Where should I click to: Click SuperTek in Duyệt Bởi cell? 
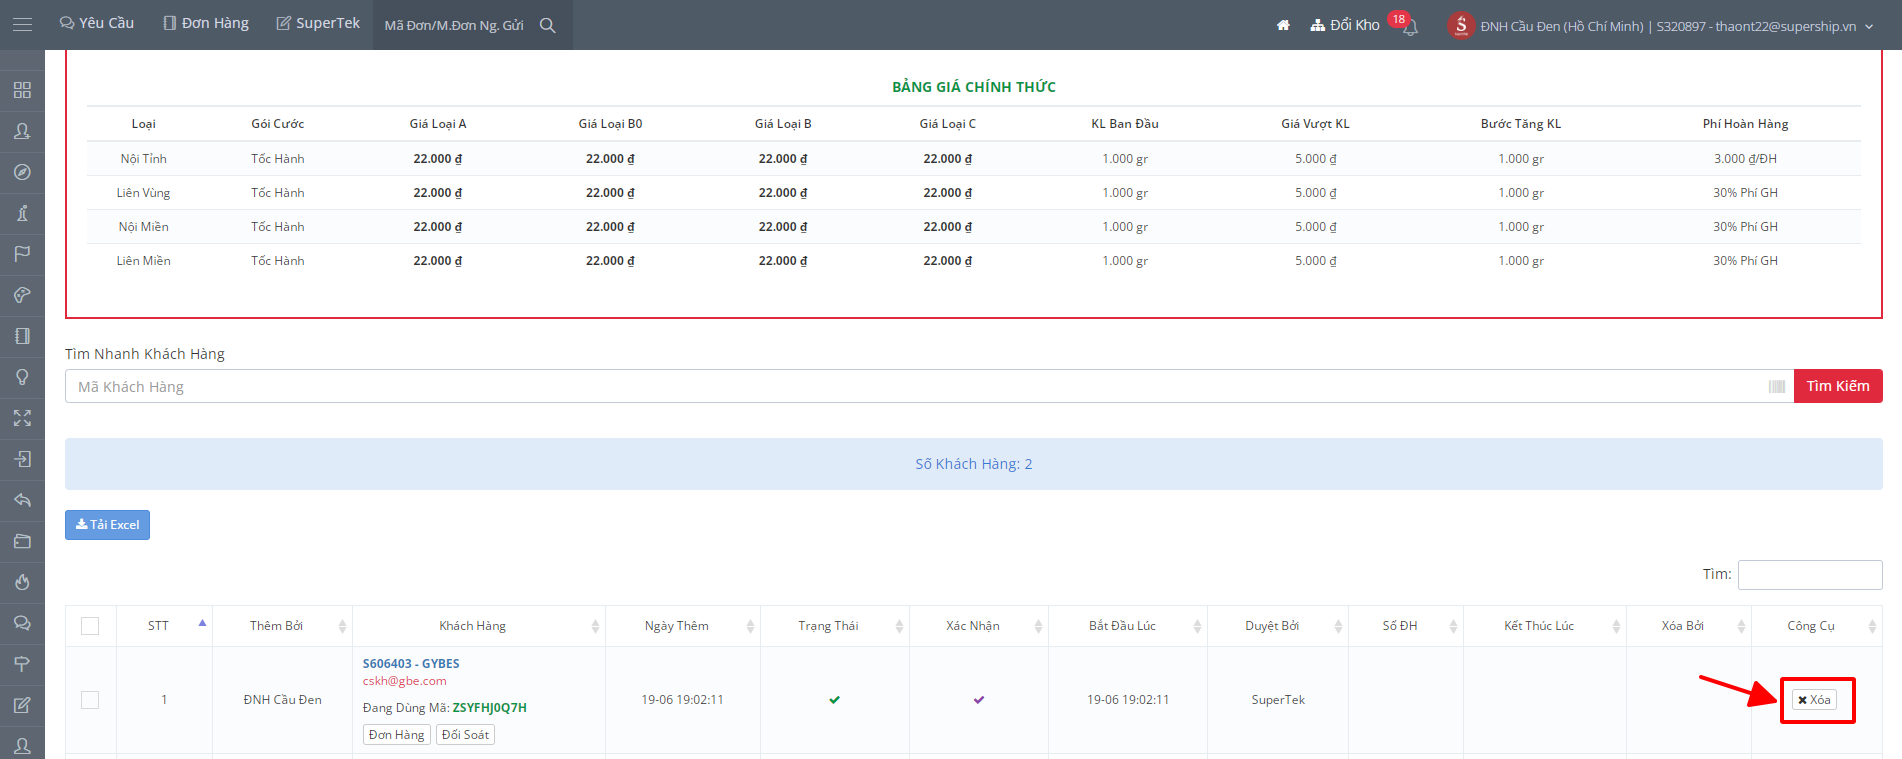[1278, 700]
